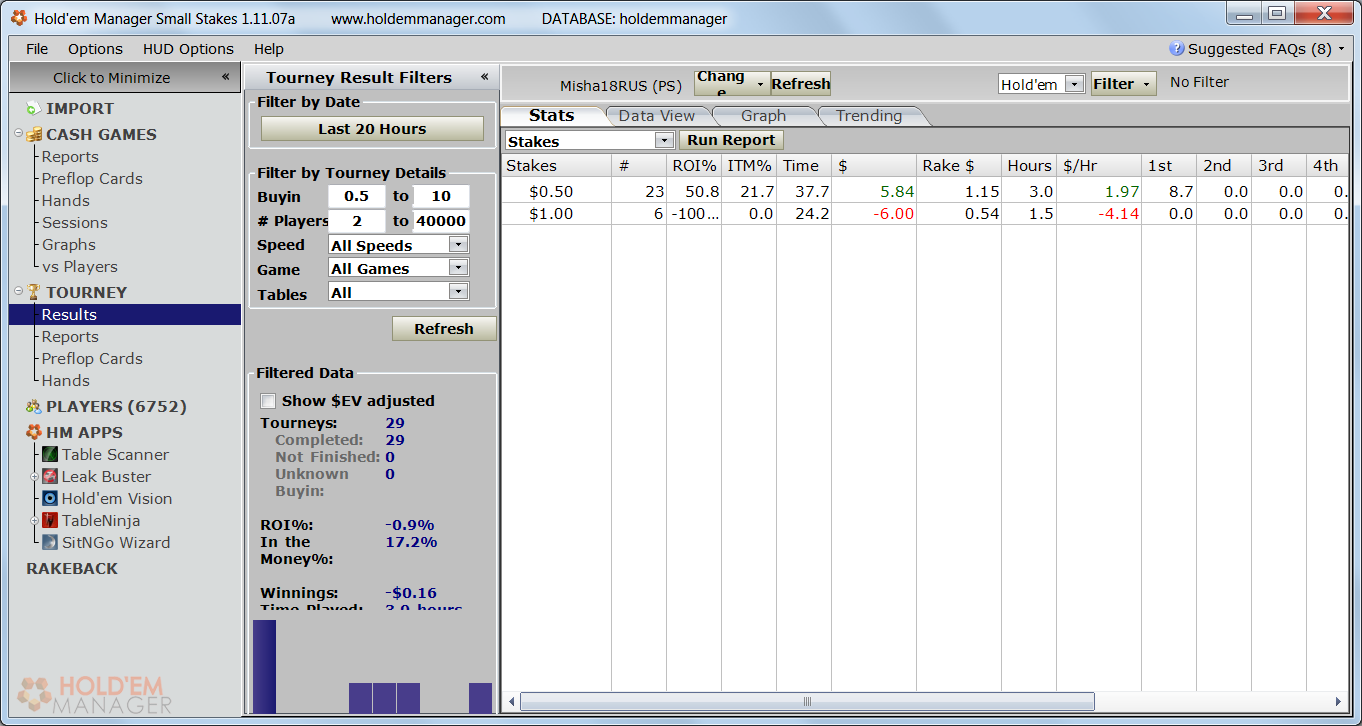Click the Buyin minimum input field
Viewport: 1362px width, 726px height.
(357, 197)
